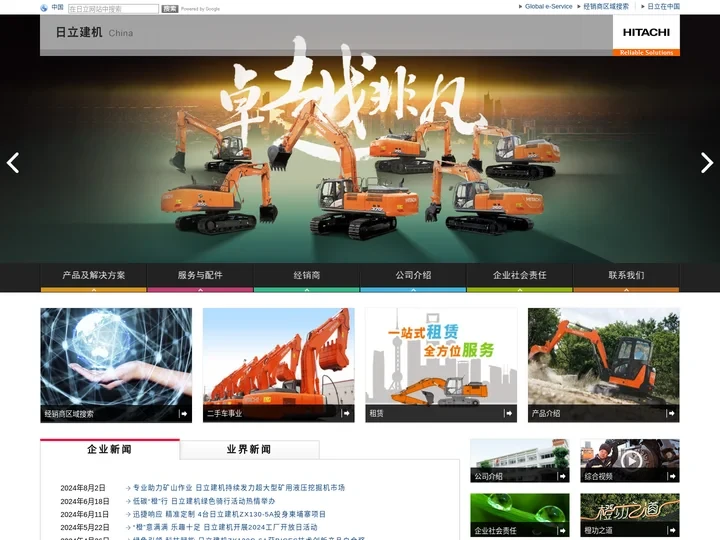This screenshot has height=540, width=720.
Task: Click the globe icon beside 中国
Action: (44, 7)
